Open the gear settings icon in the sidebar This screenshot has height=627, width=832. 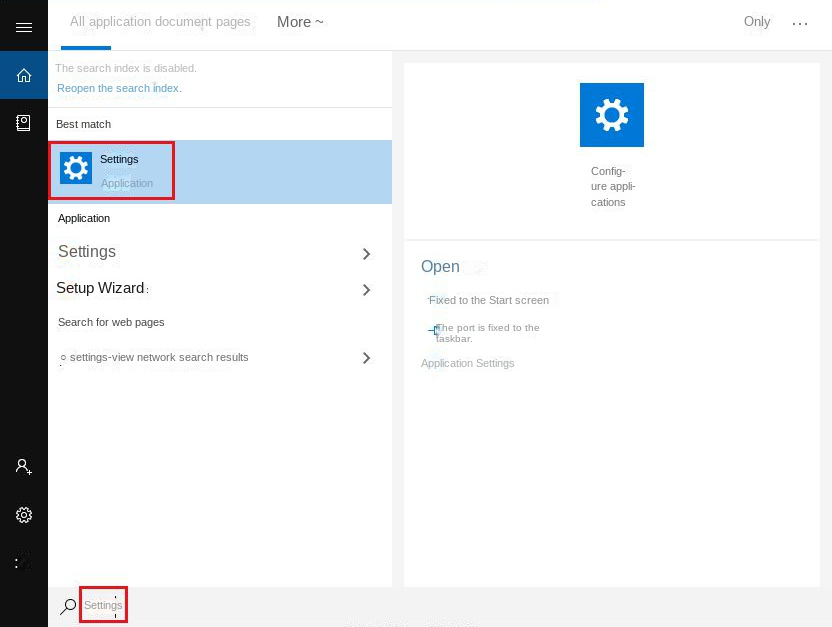(x=24, y=514)
